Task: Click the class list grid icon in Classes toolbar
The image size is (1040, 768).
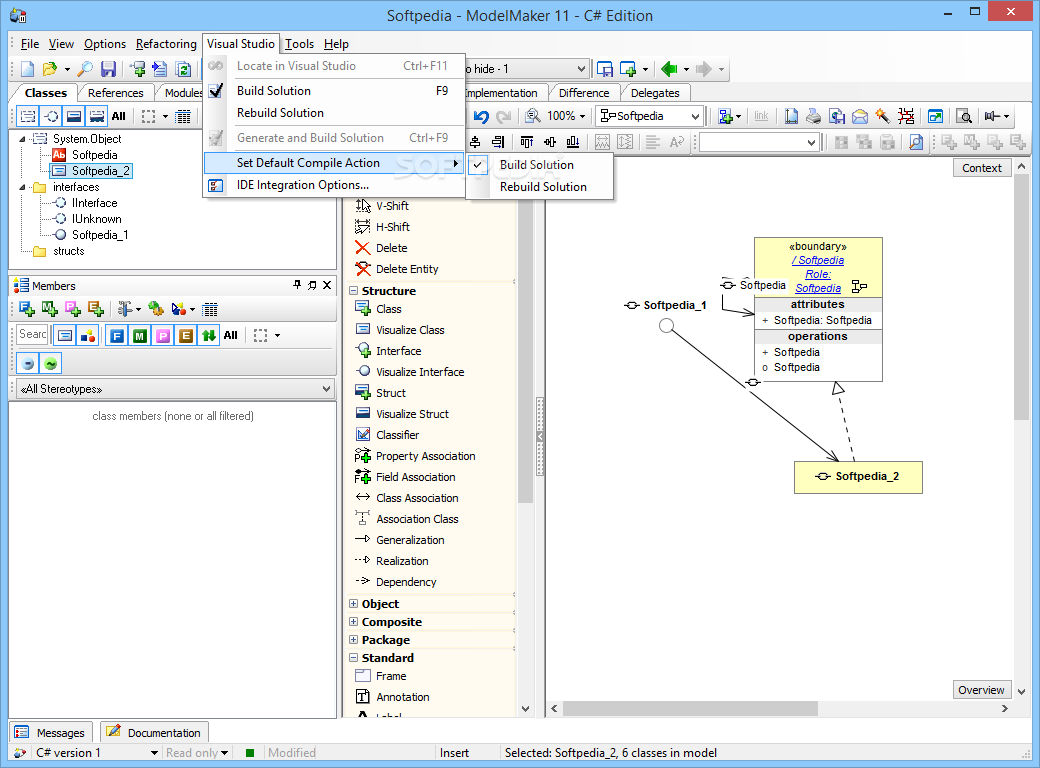Action: point(183,117)
